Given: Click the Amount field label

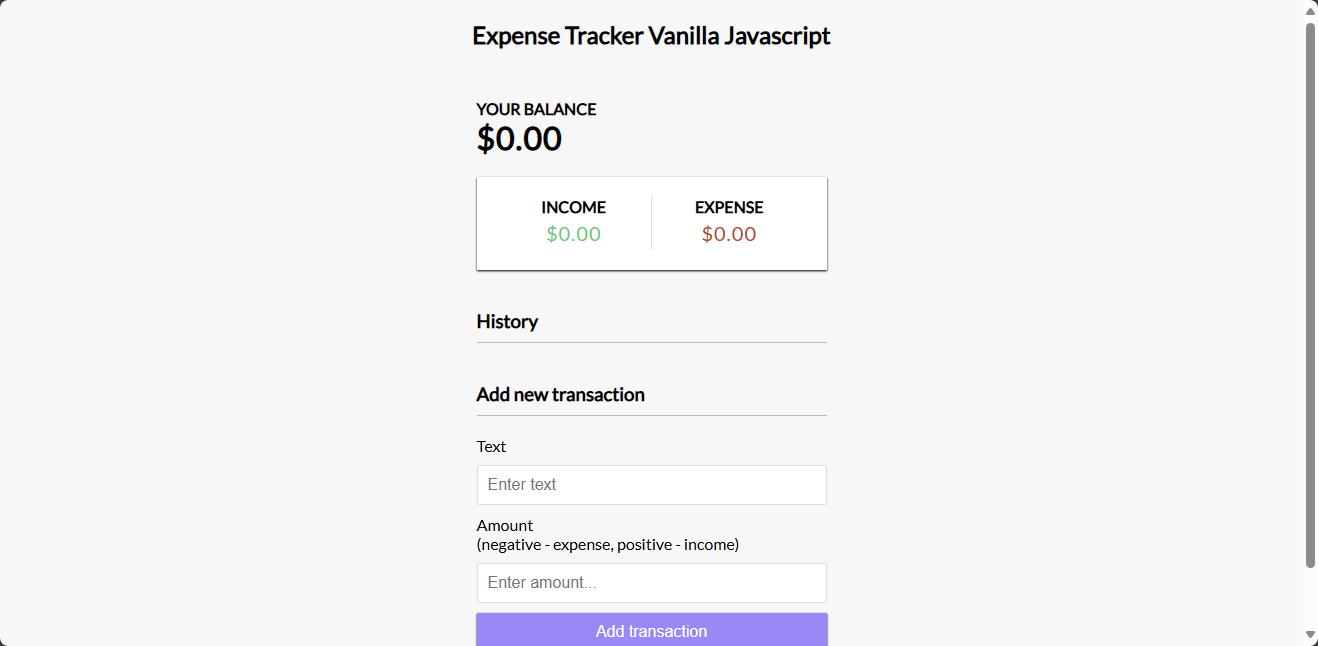Looking at the screenshot, I should point(505,525).
